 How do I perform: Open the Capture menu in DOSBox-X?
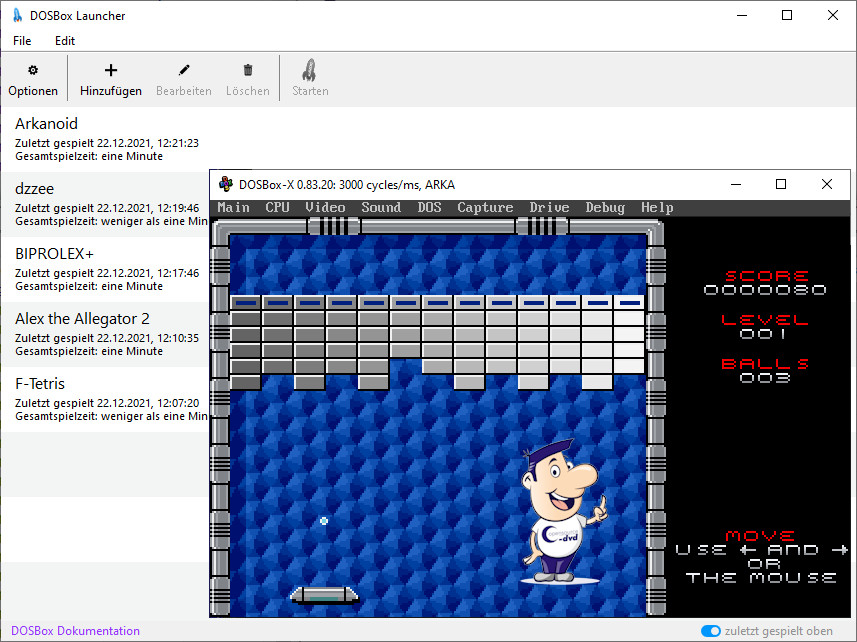point(485,208)
